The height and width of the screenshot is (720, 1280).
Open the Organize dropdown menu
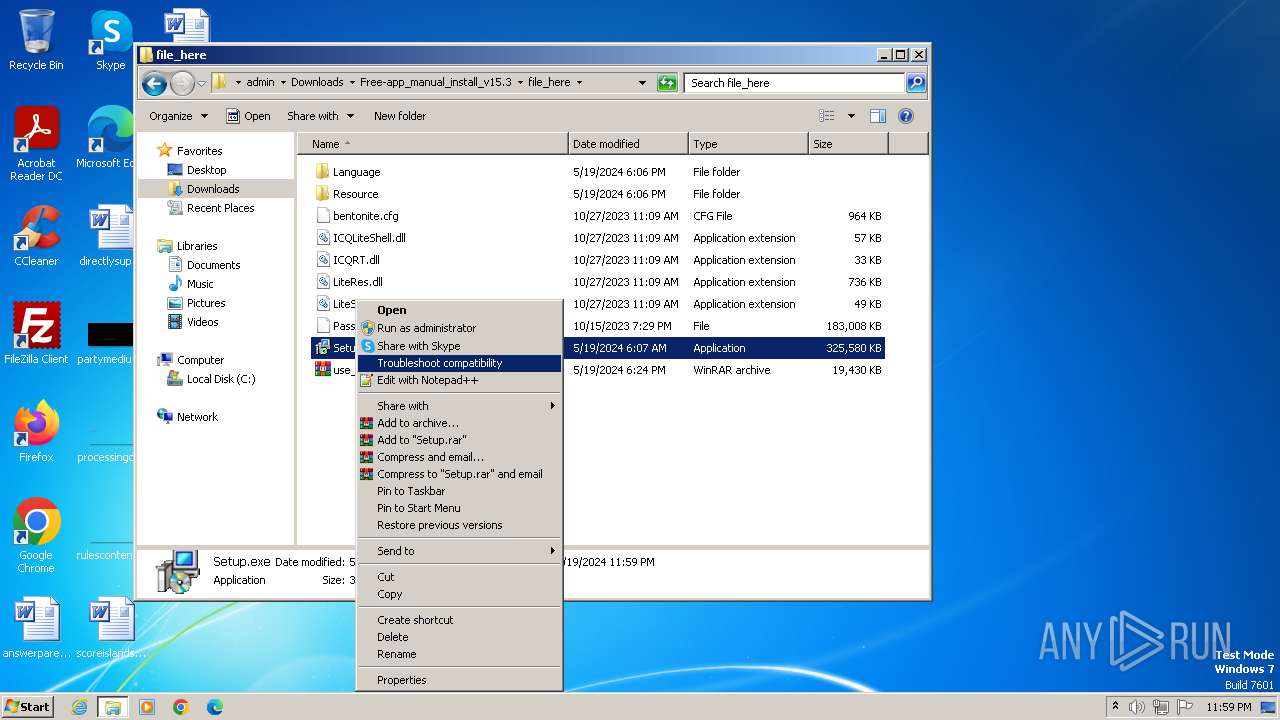point(178,116)
